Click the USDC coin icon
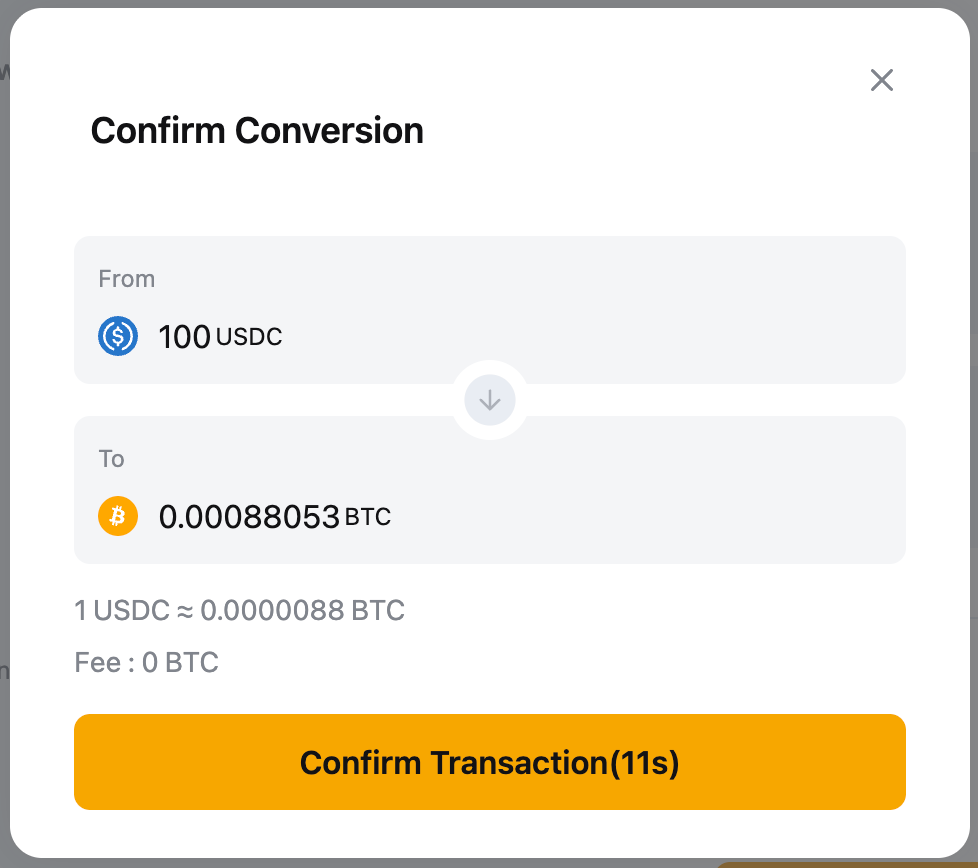The image size is (978, 868). [x=118, y=336]
